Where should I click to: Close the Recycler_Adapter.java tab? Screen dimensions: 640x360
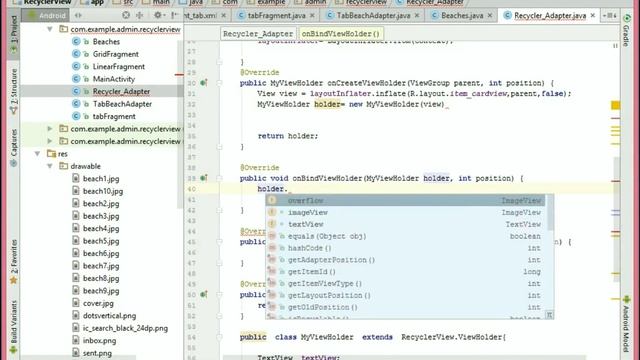[x=593, y=16]
